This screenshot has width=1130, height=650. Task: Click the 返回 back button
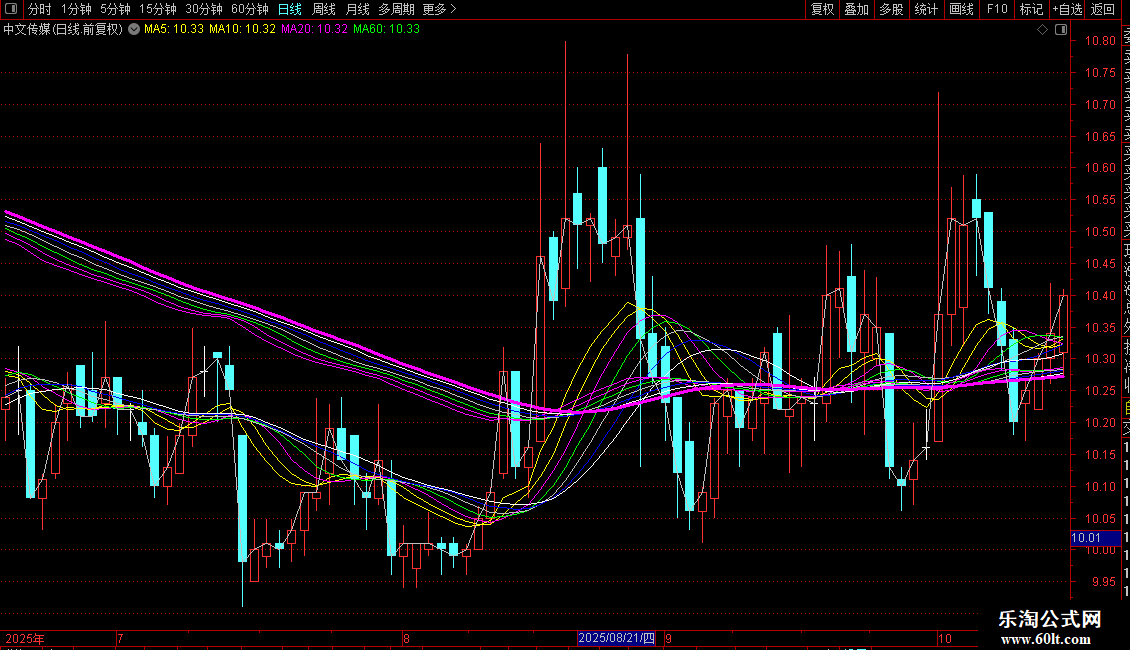click(x=1103, y=9)
